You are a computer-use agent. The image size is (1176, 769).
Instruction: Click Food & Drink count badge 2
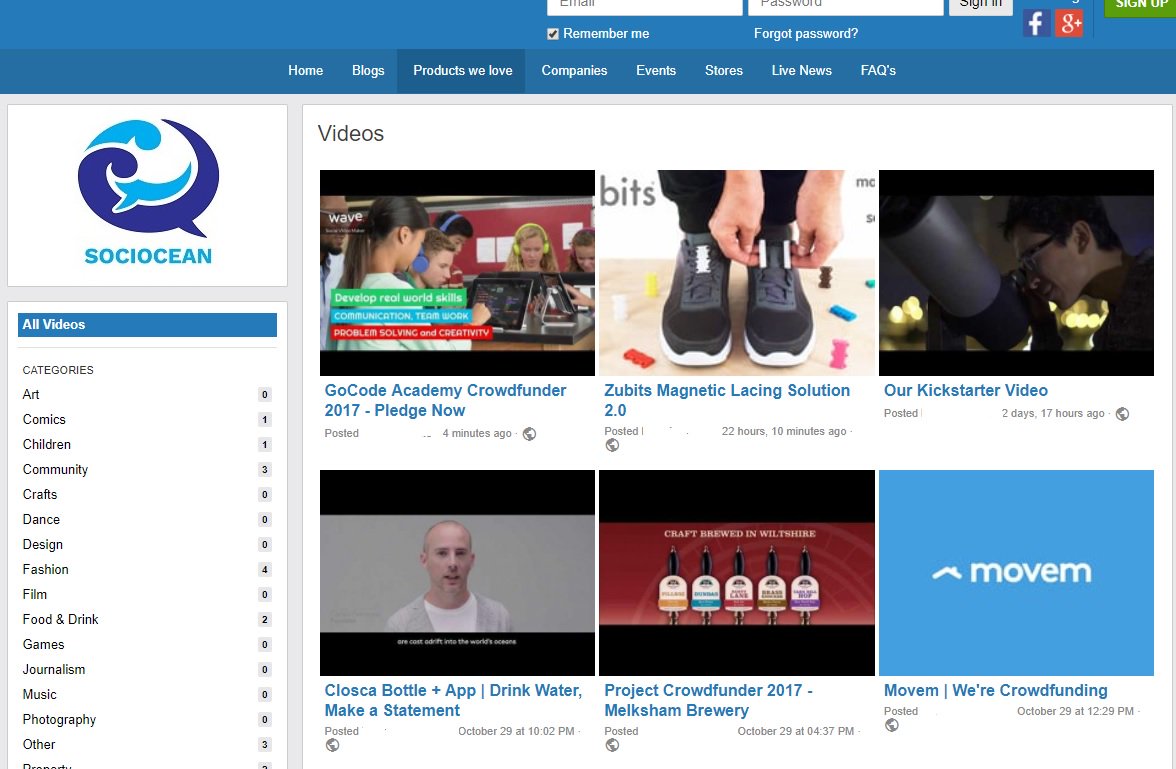265,620
